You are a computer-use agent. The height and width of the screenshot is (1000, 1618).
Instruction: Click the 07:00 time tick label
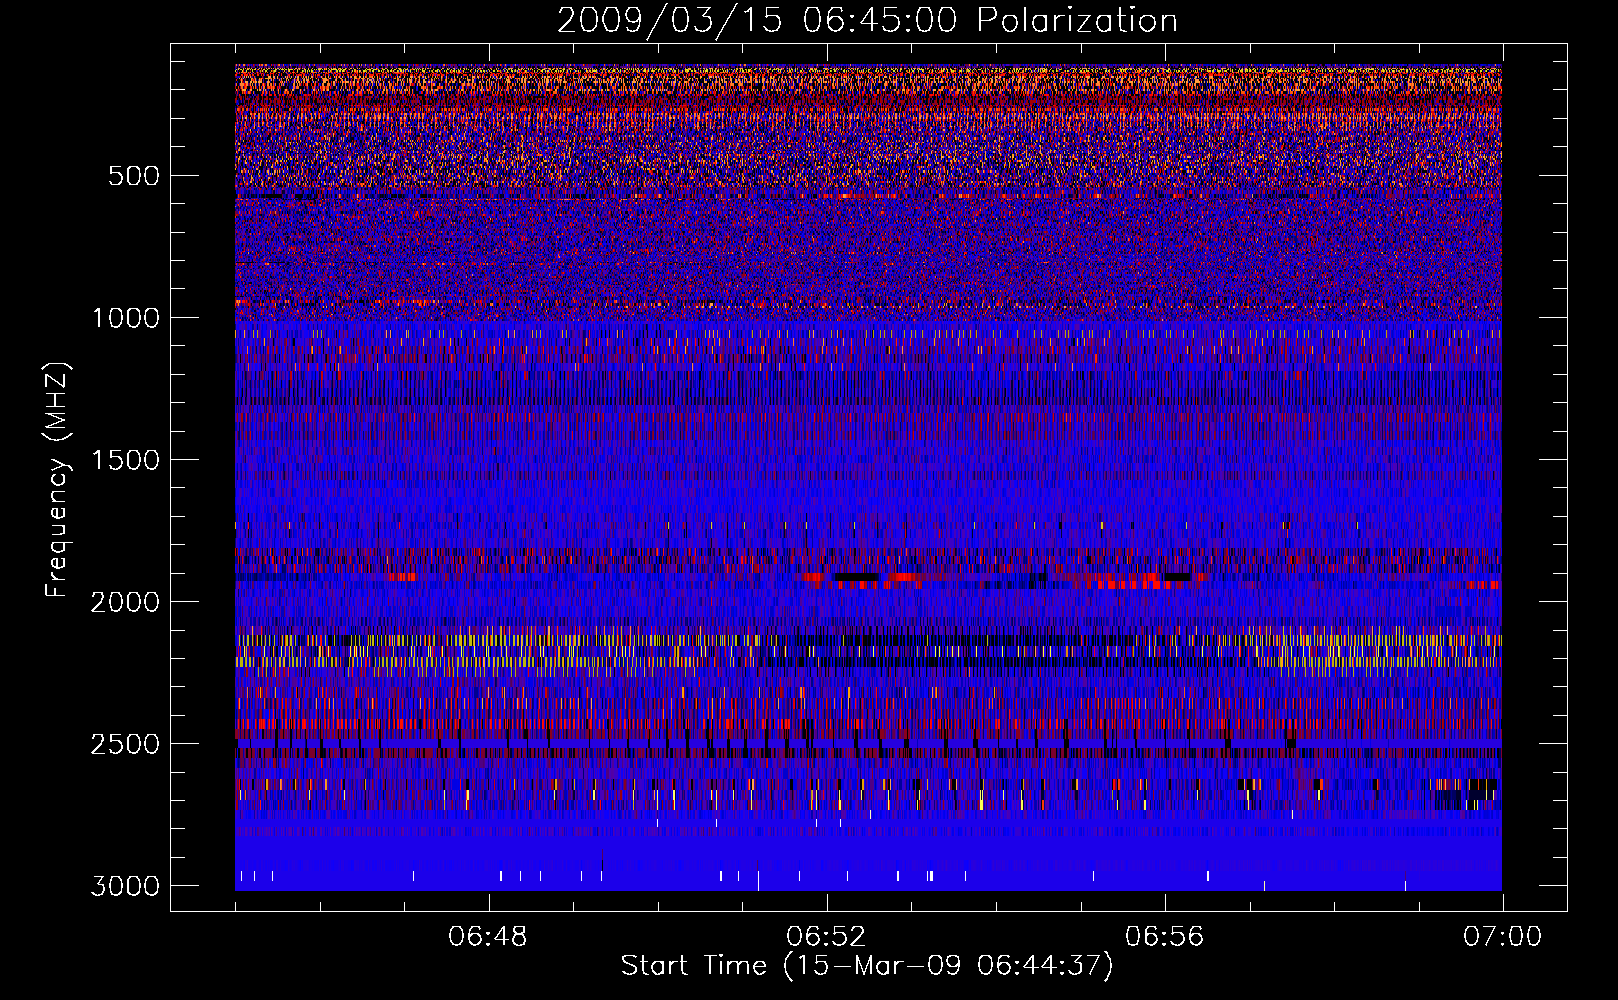point(1502,937)
